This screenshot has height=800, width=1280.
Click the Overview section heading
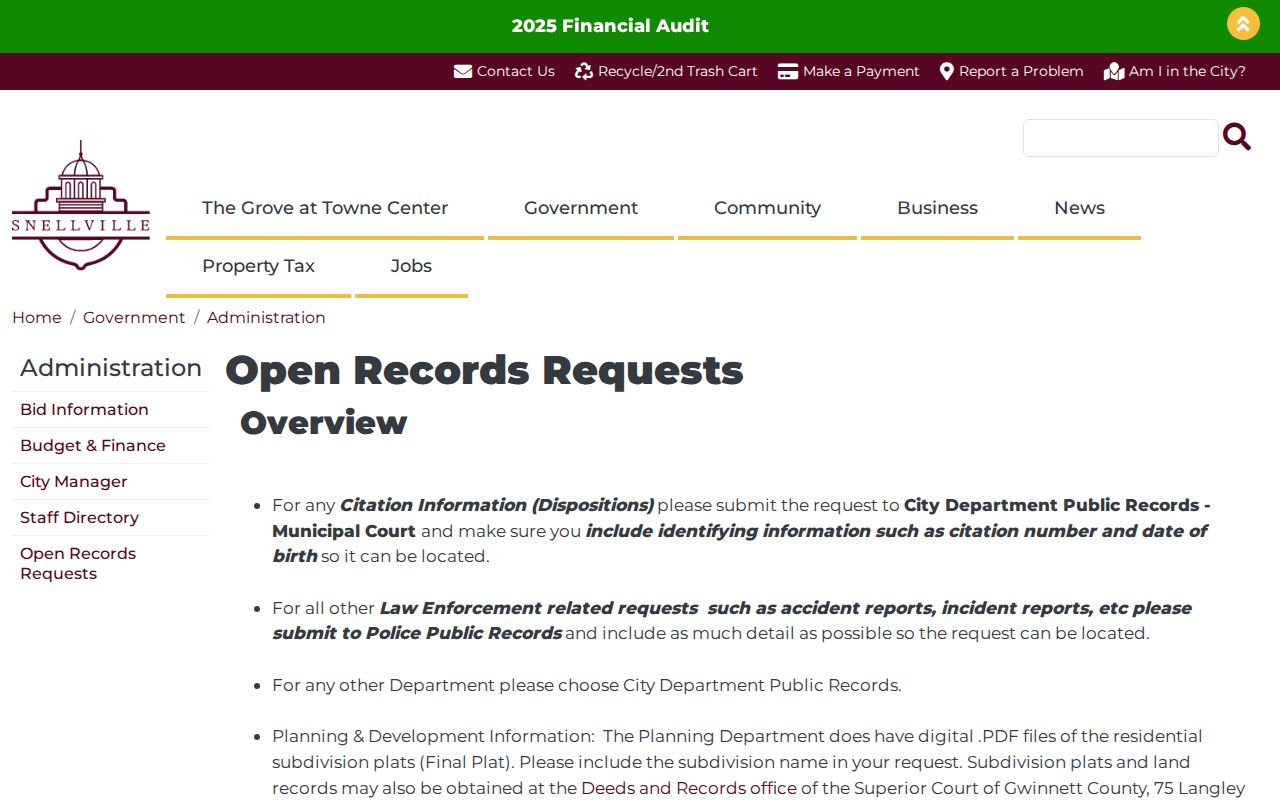point(323,422)
